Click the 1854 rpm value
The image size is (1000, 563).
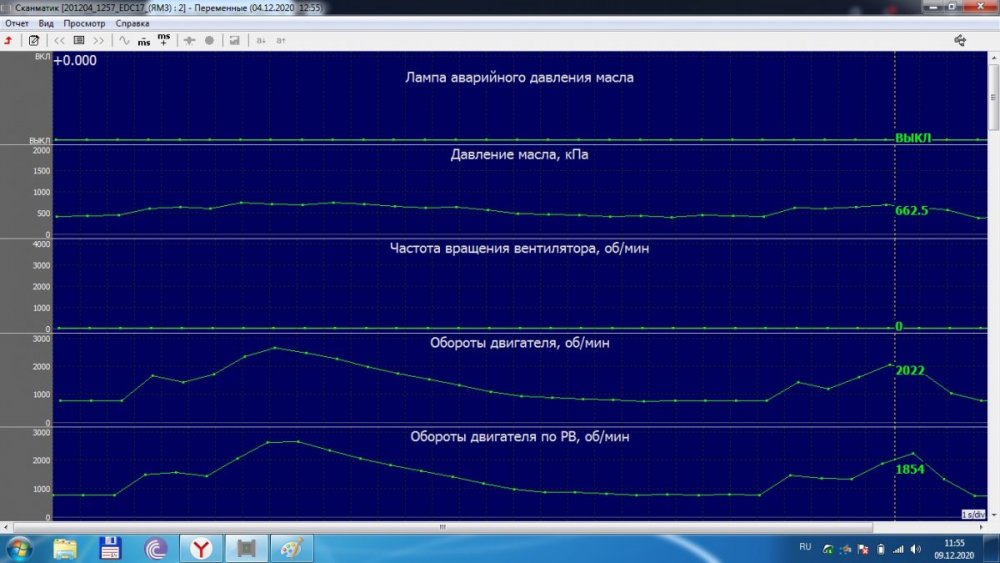[x=910, y=469]
